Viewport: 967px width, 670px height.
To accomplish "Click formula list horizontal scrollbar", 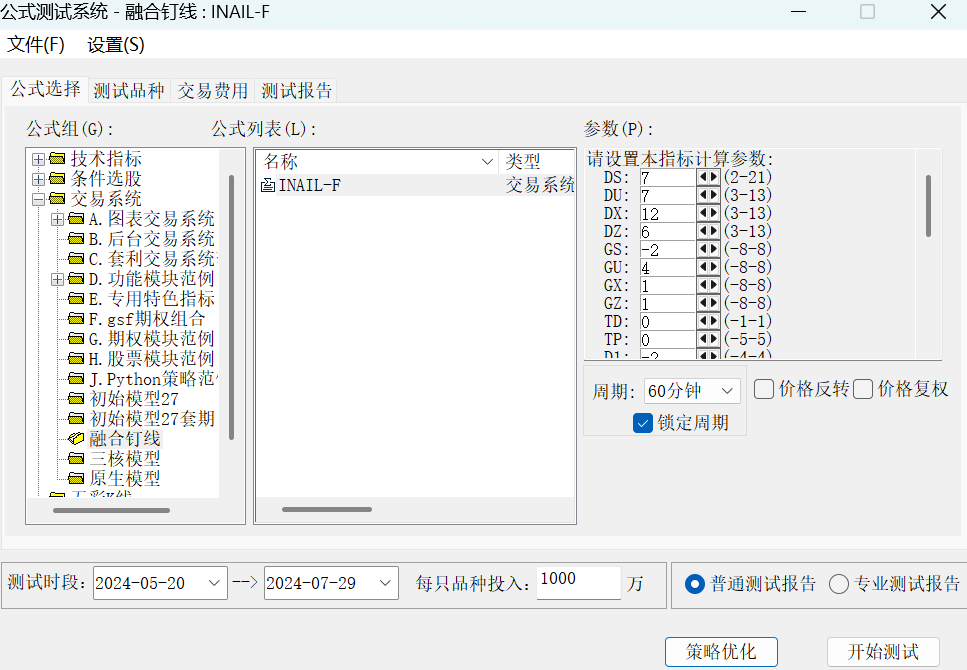I will (327, 510).
